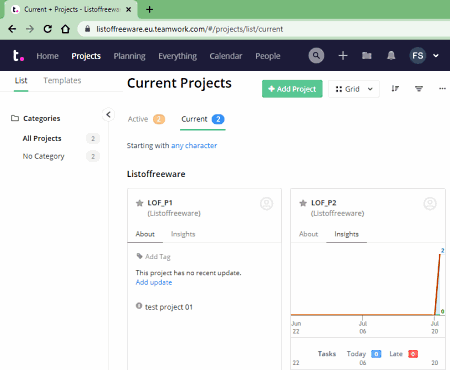Select All Projects category
This screenshot has width=450, height=370.
(42, 138)
